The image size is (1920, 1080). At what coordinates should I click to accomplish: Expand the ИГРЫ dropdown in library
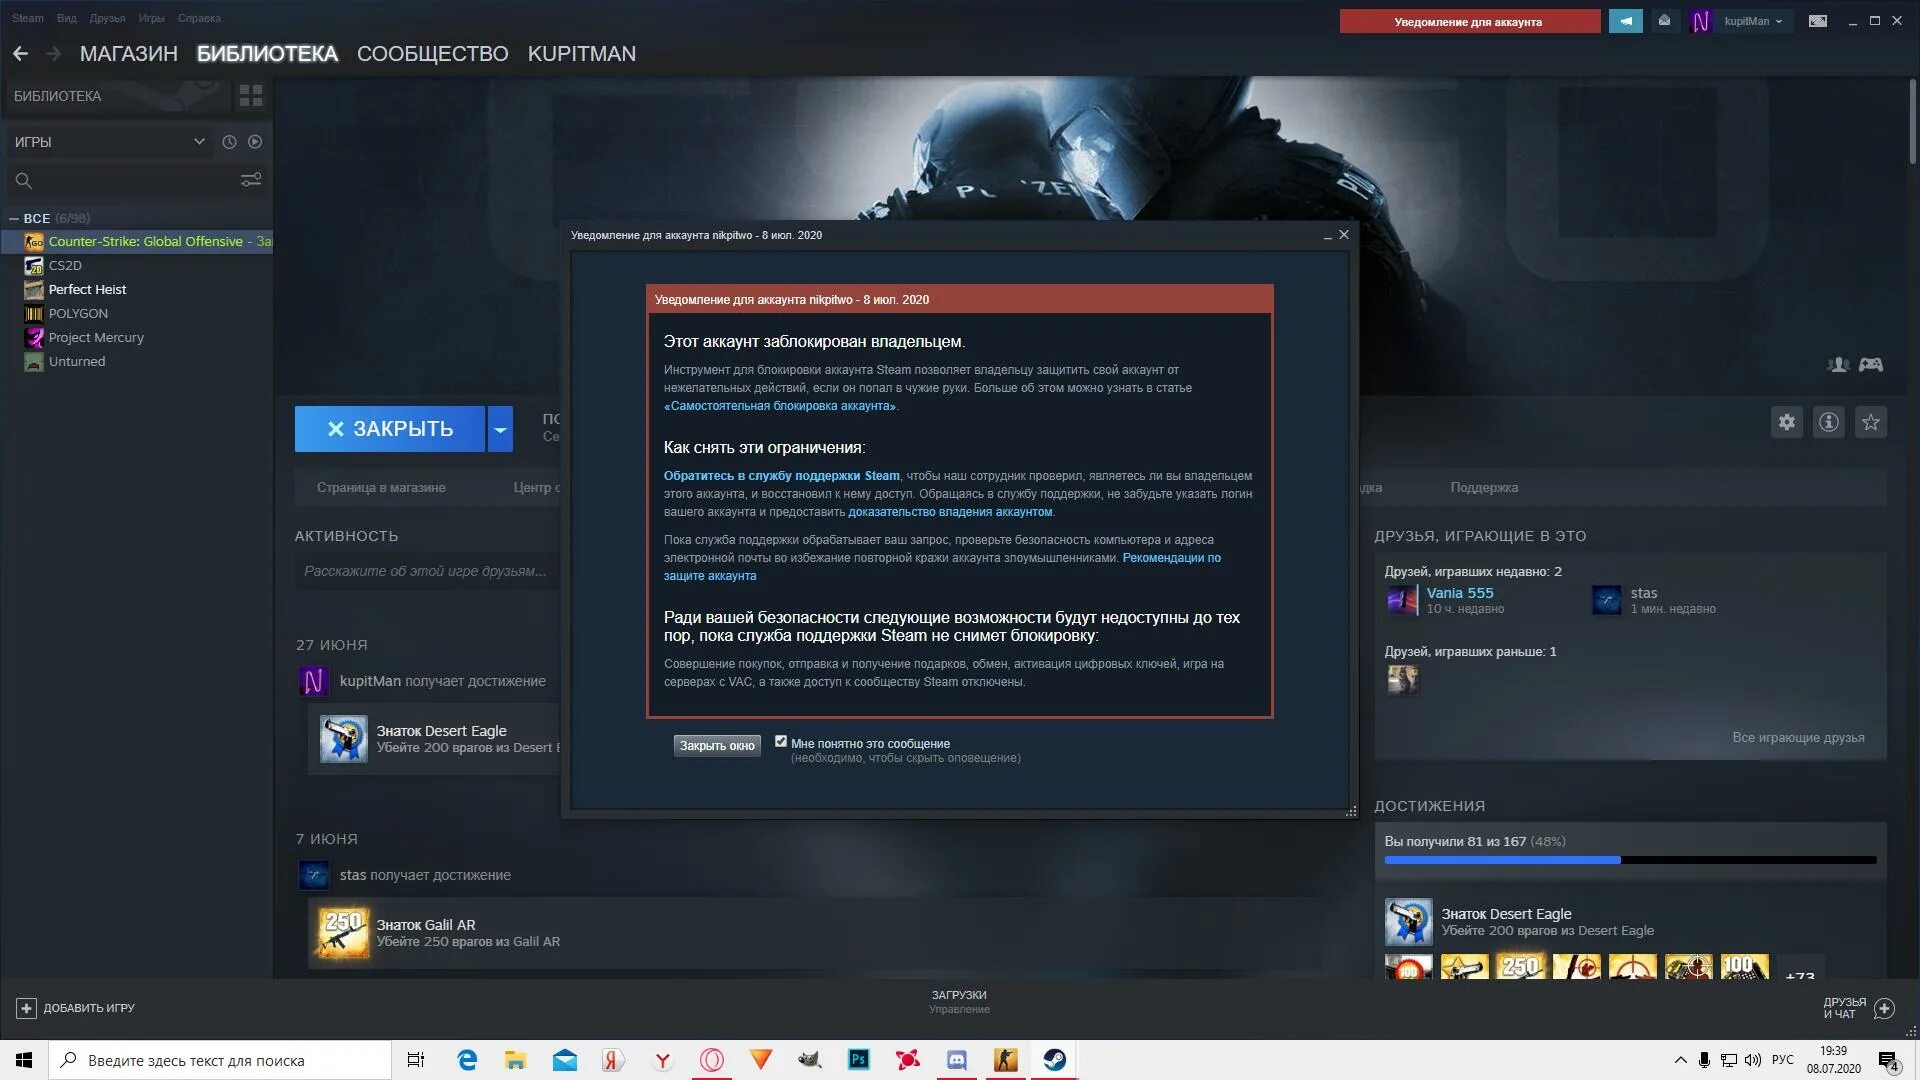[x=198, y=141]
